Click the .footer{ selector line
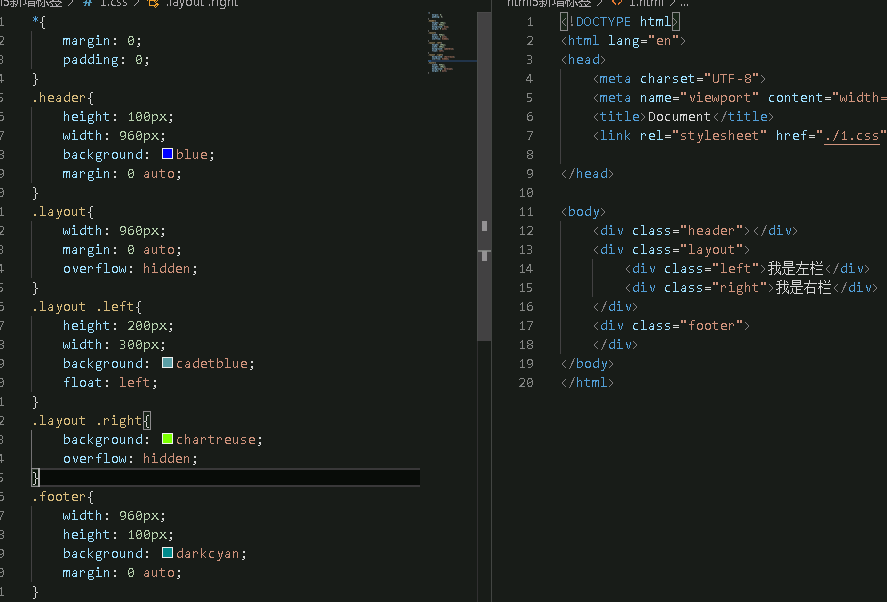This screenshot has width=887, height=602. 63,497
